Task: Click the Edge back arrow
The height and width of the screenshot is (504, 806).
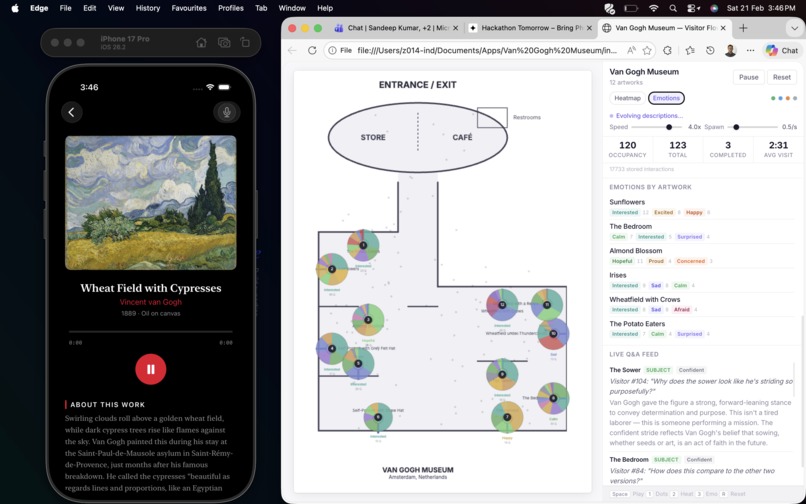Action: point(292,50)
